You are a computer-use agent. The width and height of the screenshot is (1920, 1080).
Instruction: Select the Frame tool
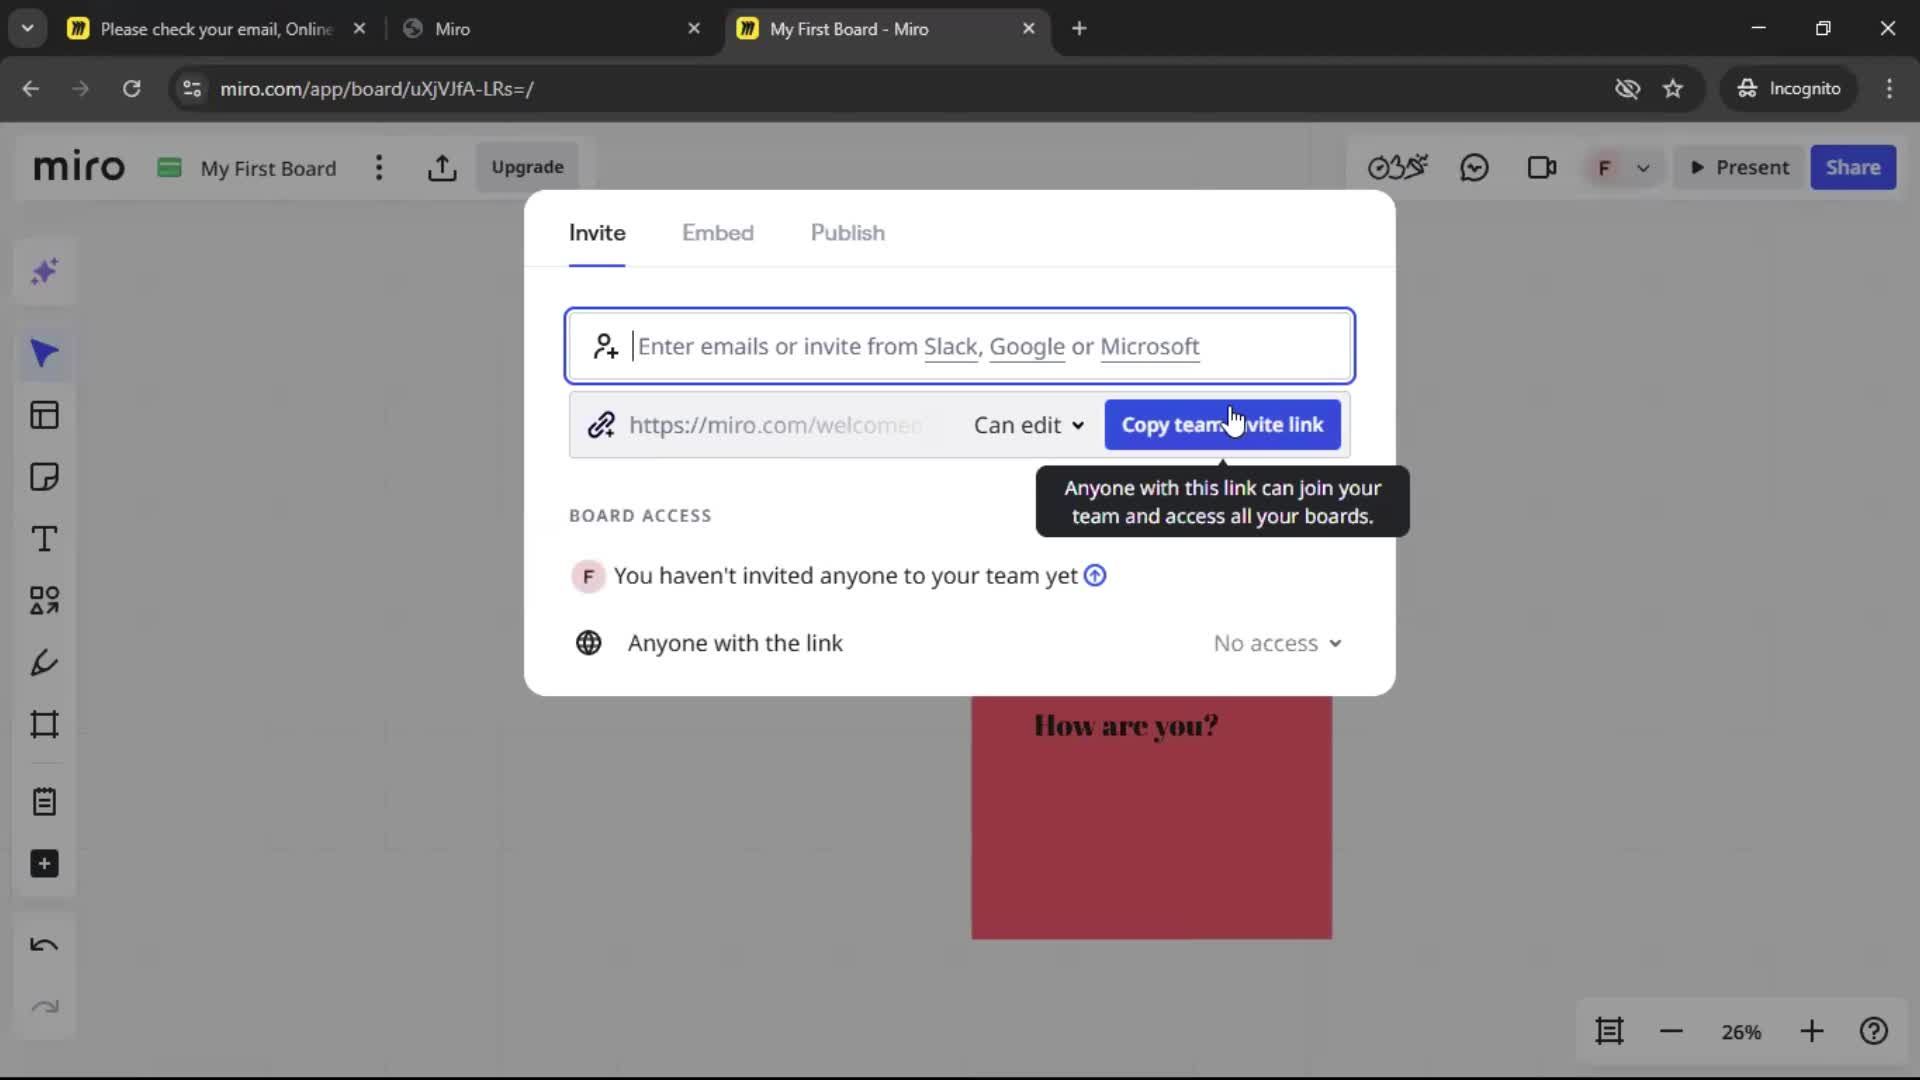[x=44, y=725]
